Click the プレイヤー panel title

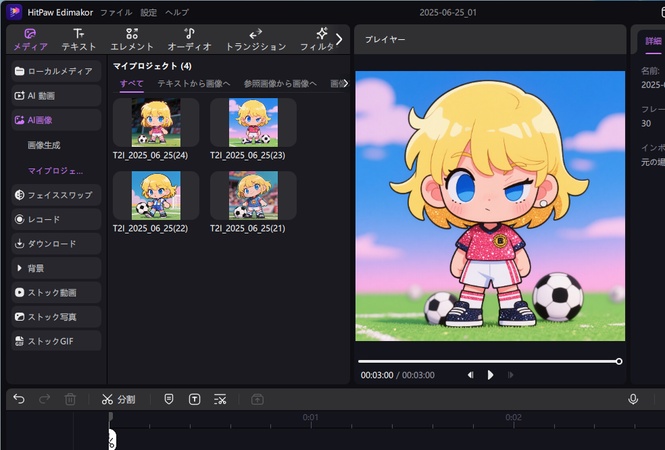point(385,39)
